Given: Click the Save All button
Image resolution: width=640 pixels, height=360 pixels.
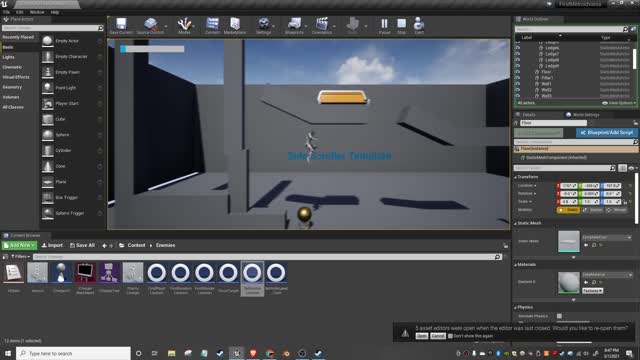Looking at the screenshot, I should point(82,245).
